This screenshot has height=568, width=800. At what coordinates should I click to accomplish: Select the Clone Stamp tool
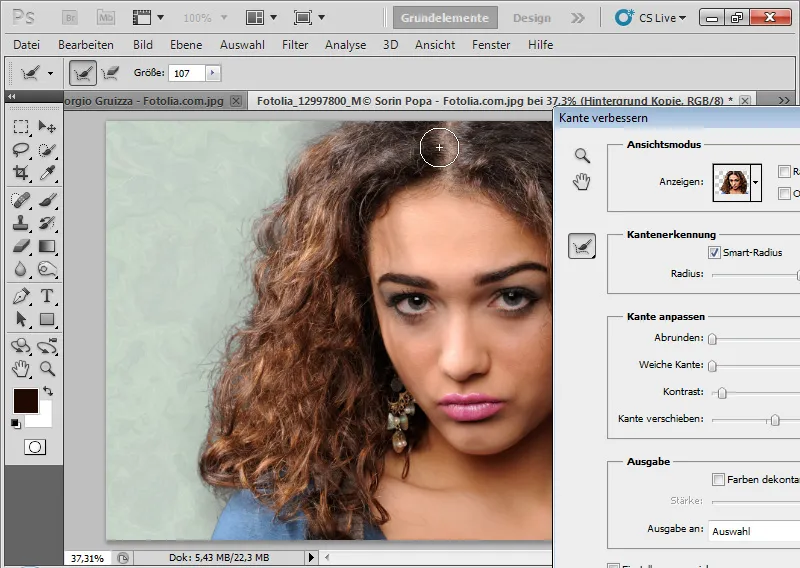tap(20, 223)
